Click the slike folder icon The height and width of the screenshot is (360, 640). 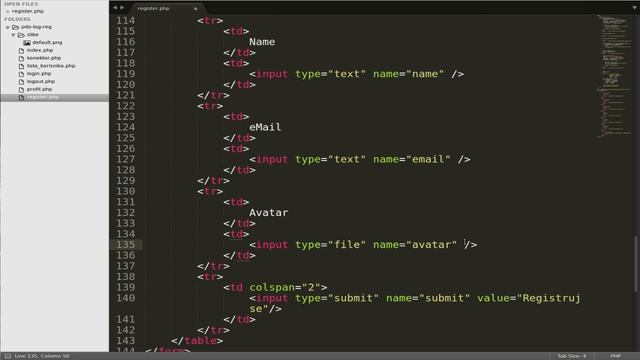click(21, 35)
